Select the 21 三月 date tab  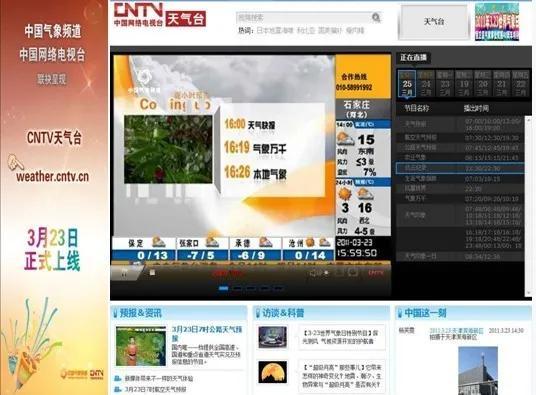pyautogui.click(x=501, y=84)
